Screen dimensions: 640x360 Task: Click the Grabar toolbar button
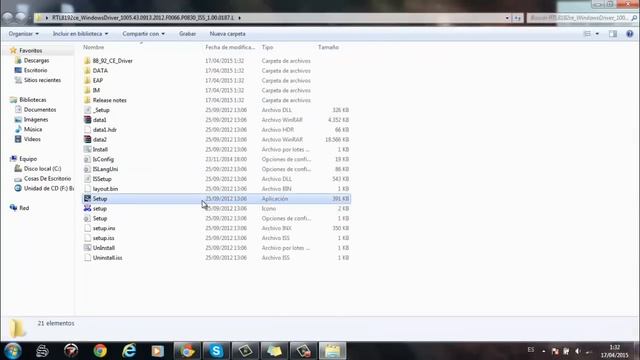pos(187,34)
